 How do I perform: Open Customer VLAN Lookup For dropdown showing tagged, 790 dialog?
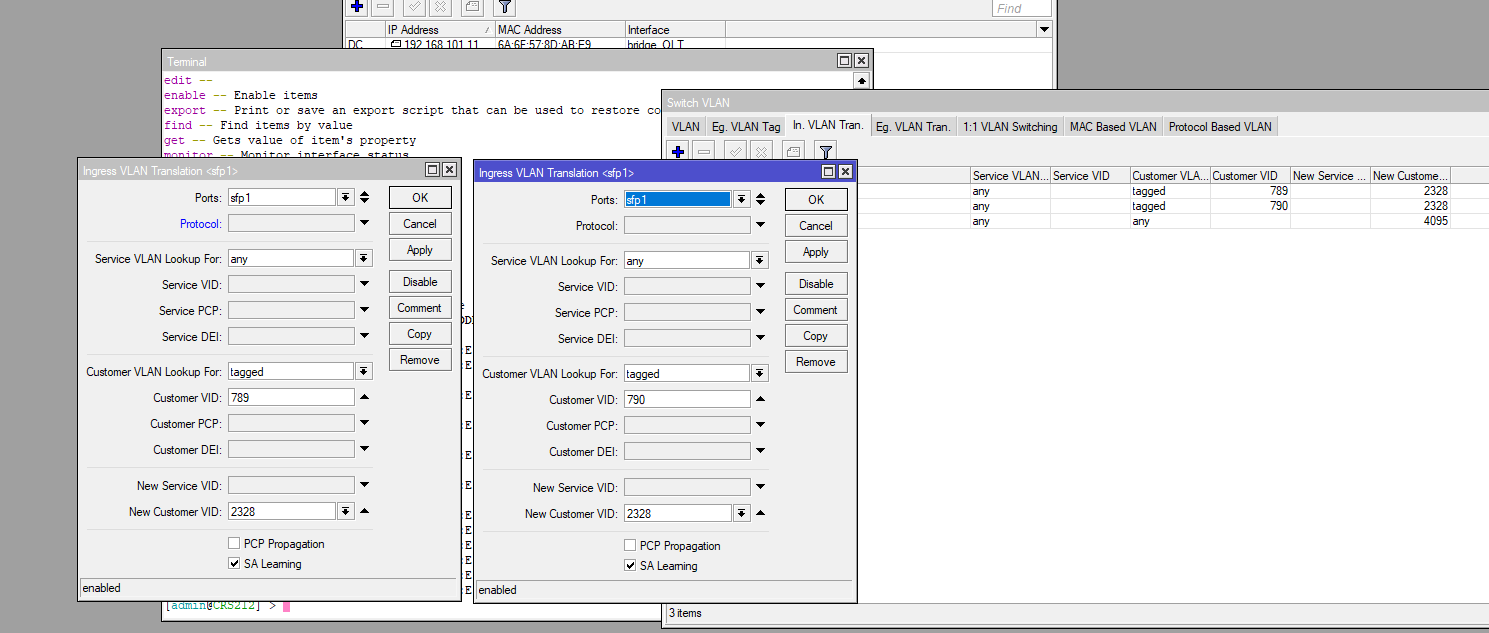coord(760,374)
